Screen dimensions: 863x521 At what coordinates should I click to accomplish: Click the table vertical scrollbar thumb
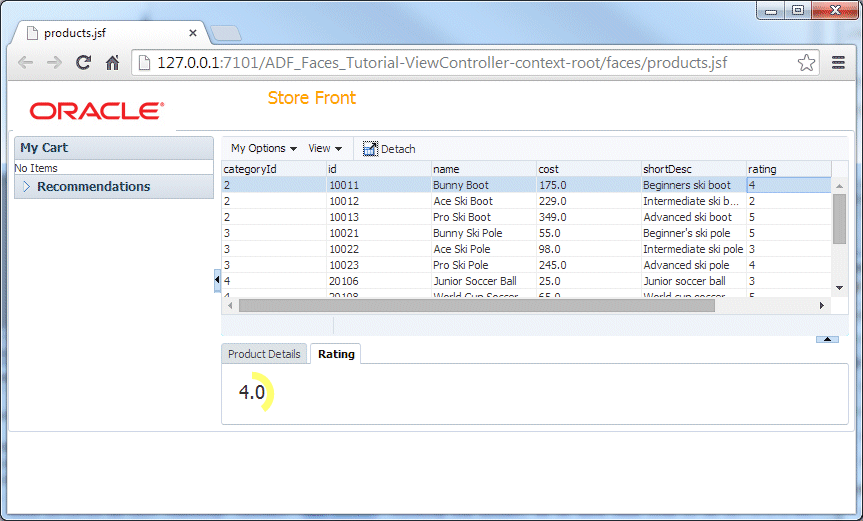tap(839, 218)
